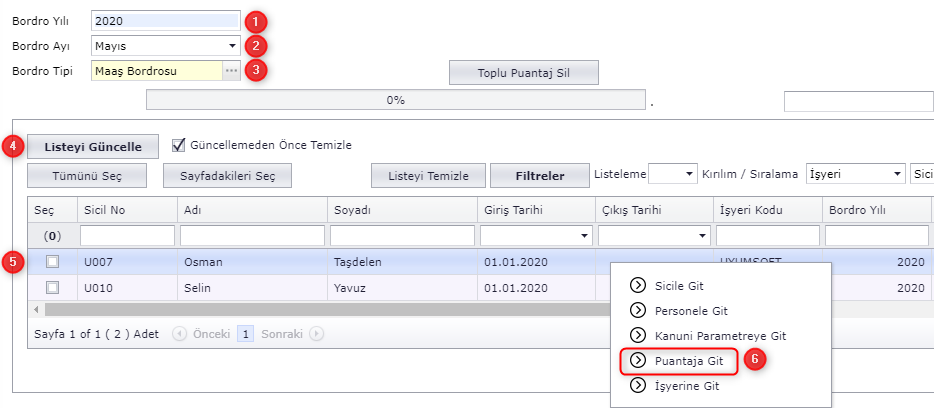This screenshot has height=408, width=934.
Task: Click the ellipsis icon in Bordro Tipi field
Action: (231, 71)
